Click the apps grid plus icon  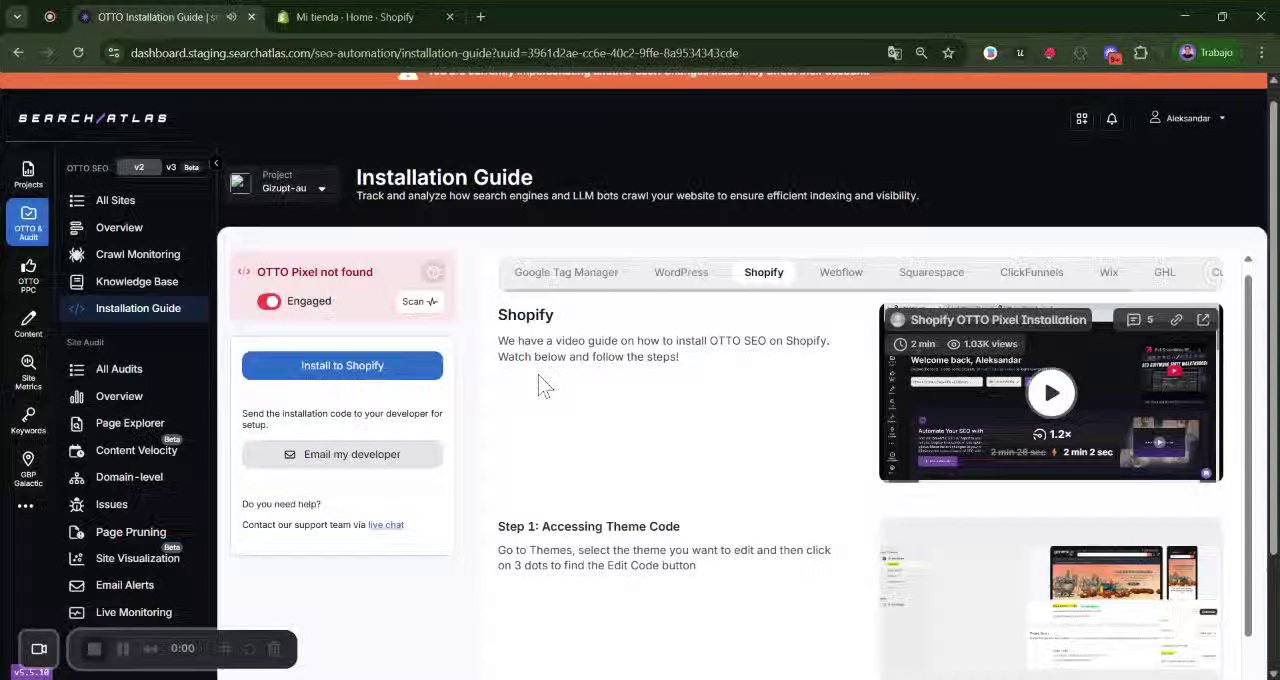[x=1081, y=118]
